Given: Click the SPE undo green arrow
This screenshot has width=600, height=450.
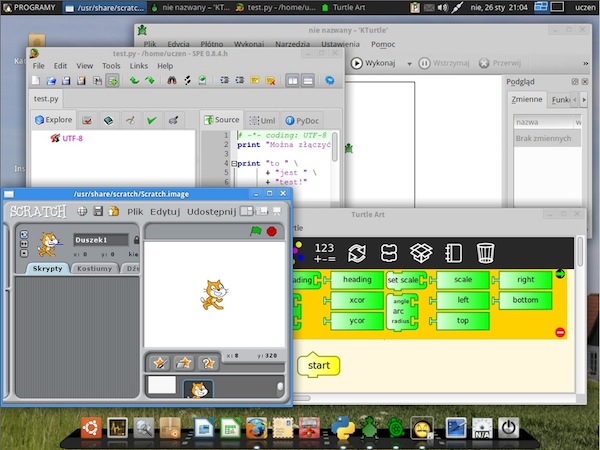Looking at the screenshot, I should 134,80.
